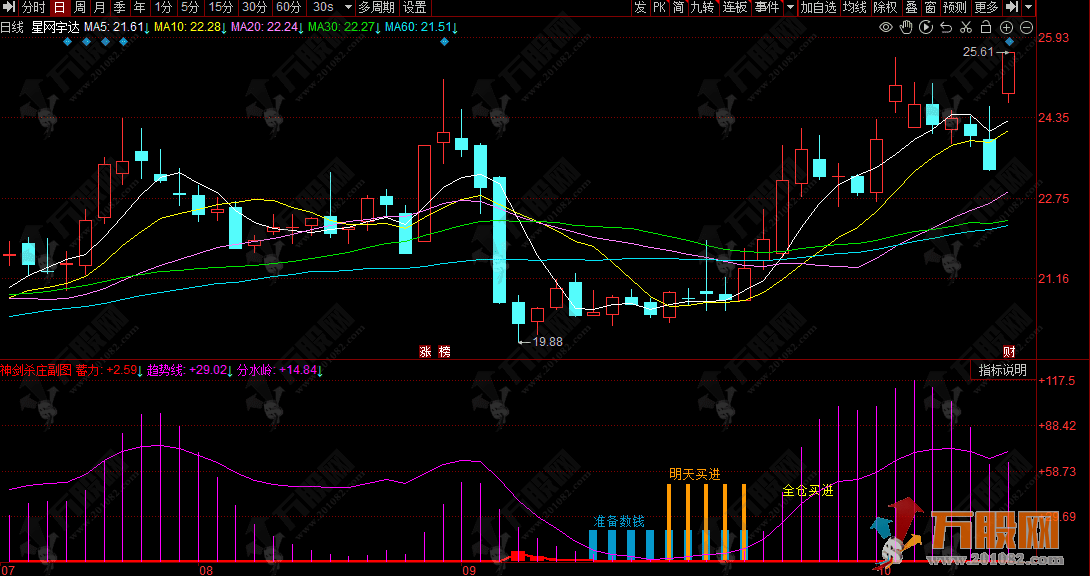Click the 加自选 button

(818, 7)
